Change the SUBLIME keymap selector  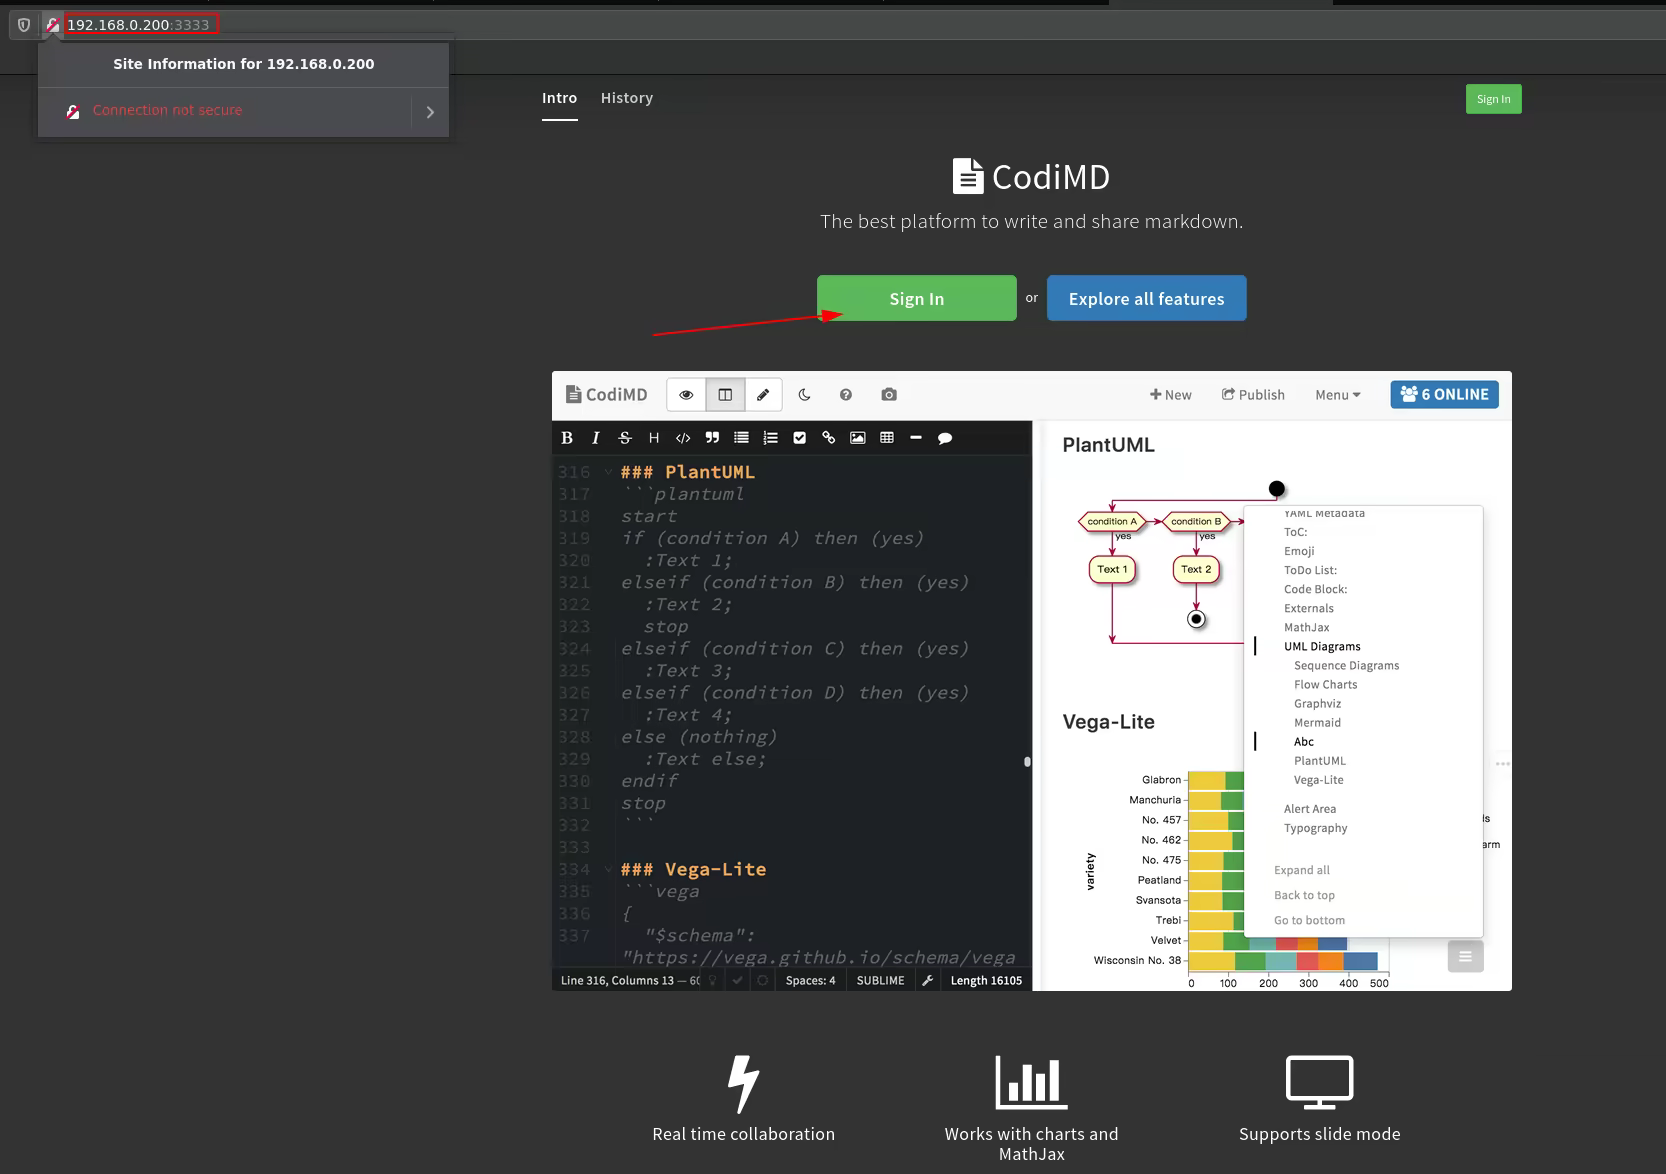(x=880, y=981)
